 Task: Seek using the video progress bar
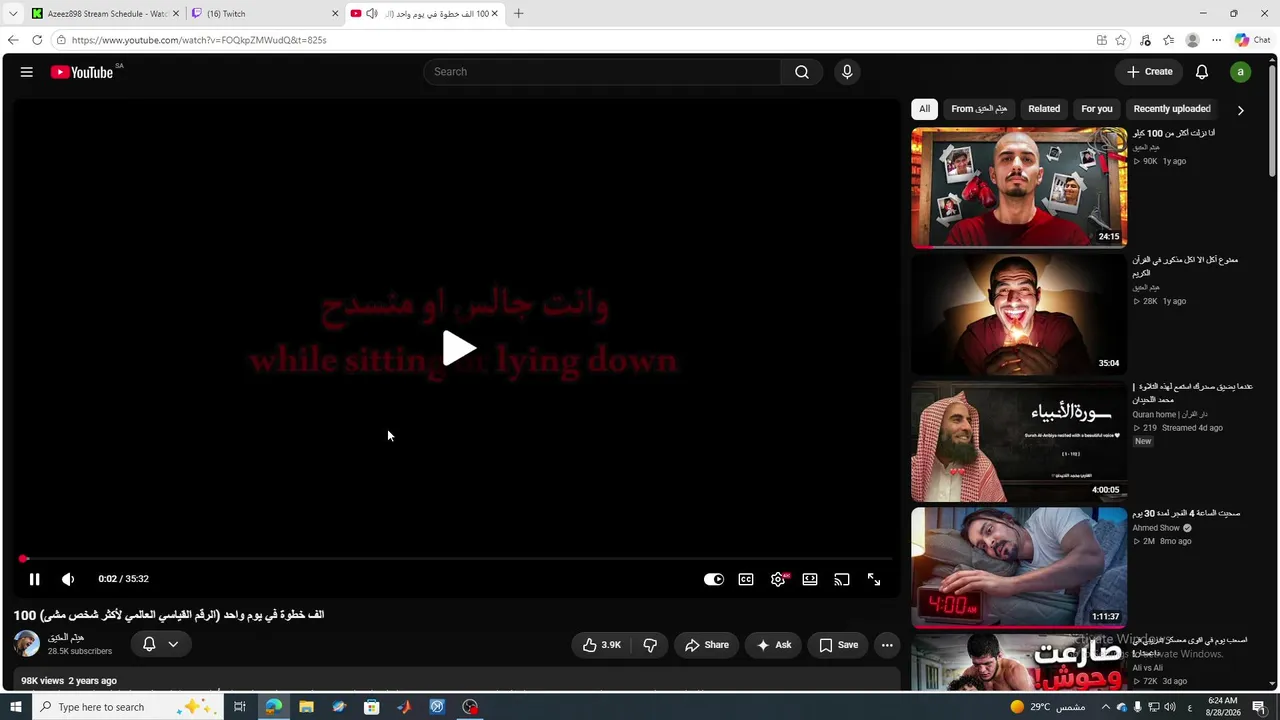[x=456, y=558]
